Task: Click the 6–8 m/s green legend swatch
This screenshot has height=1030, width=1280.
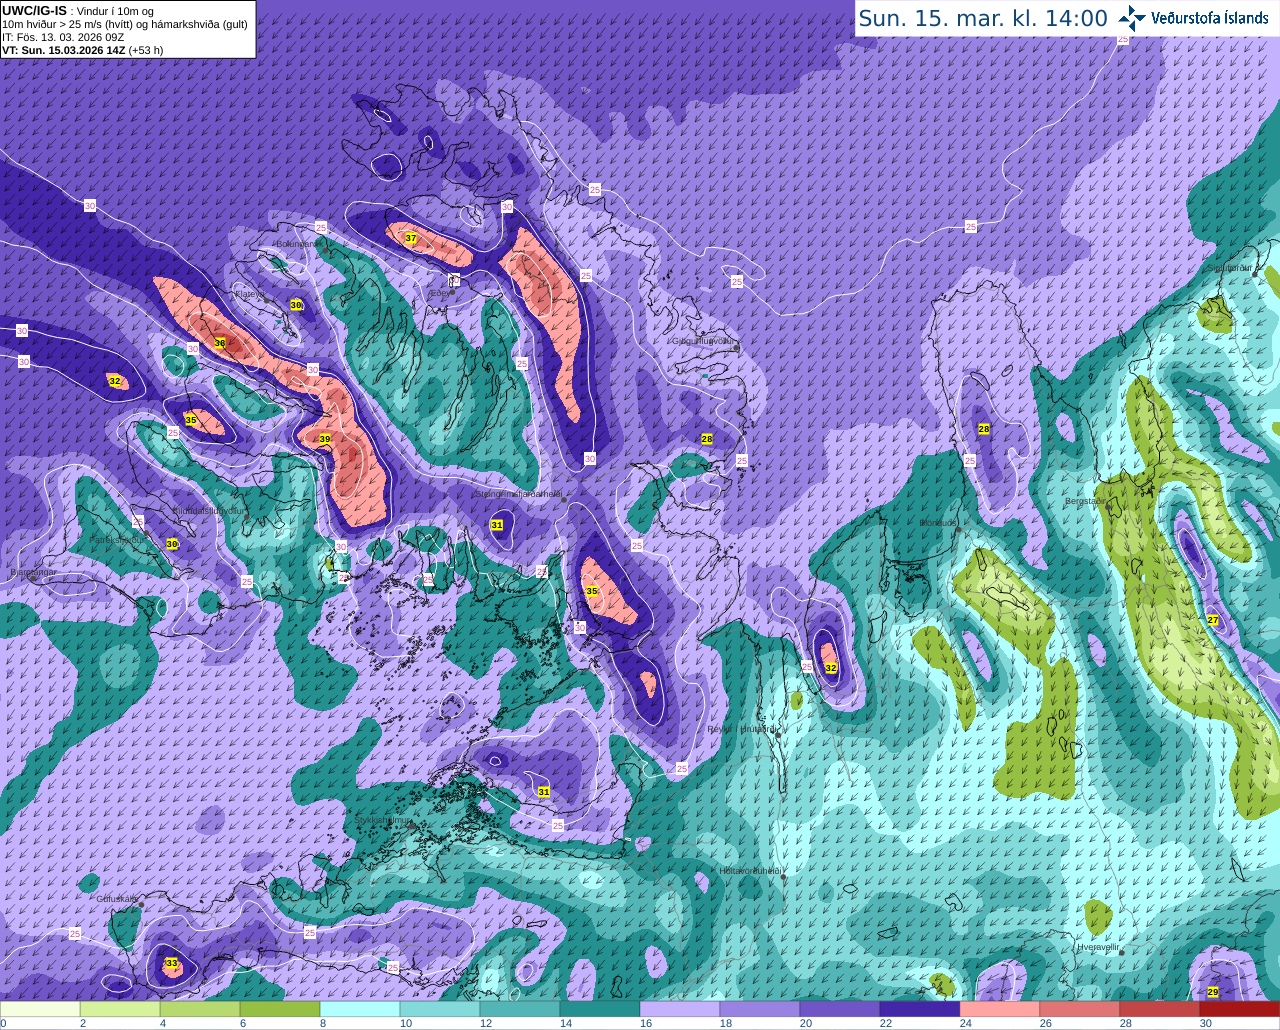Action: point(280,1009)
